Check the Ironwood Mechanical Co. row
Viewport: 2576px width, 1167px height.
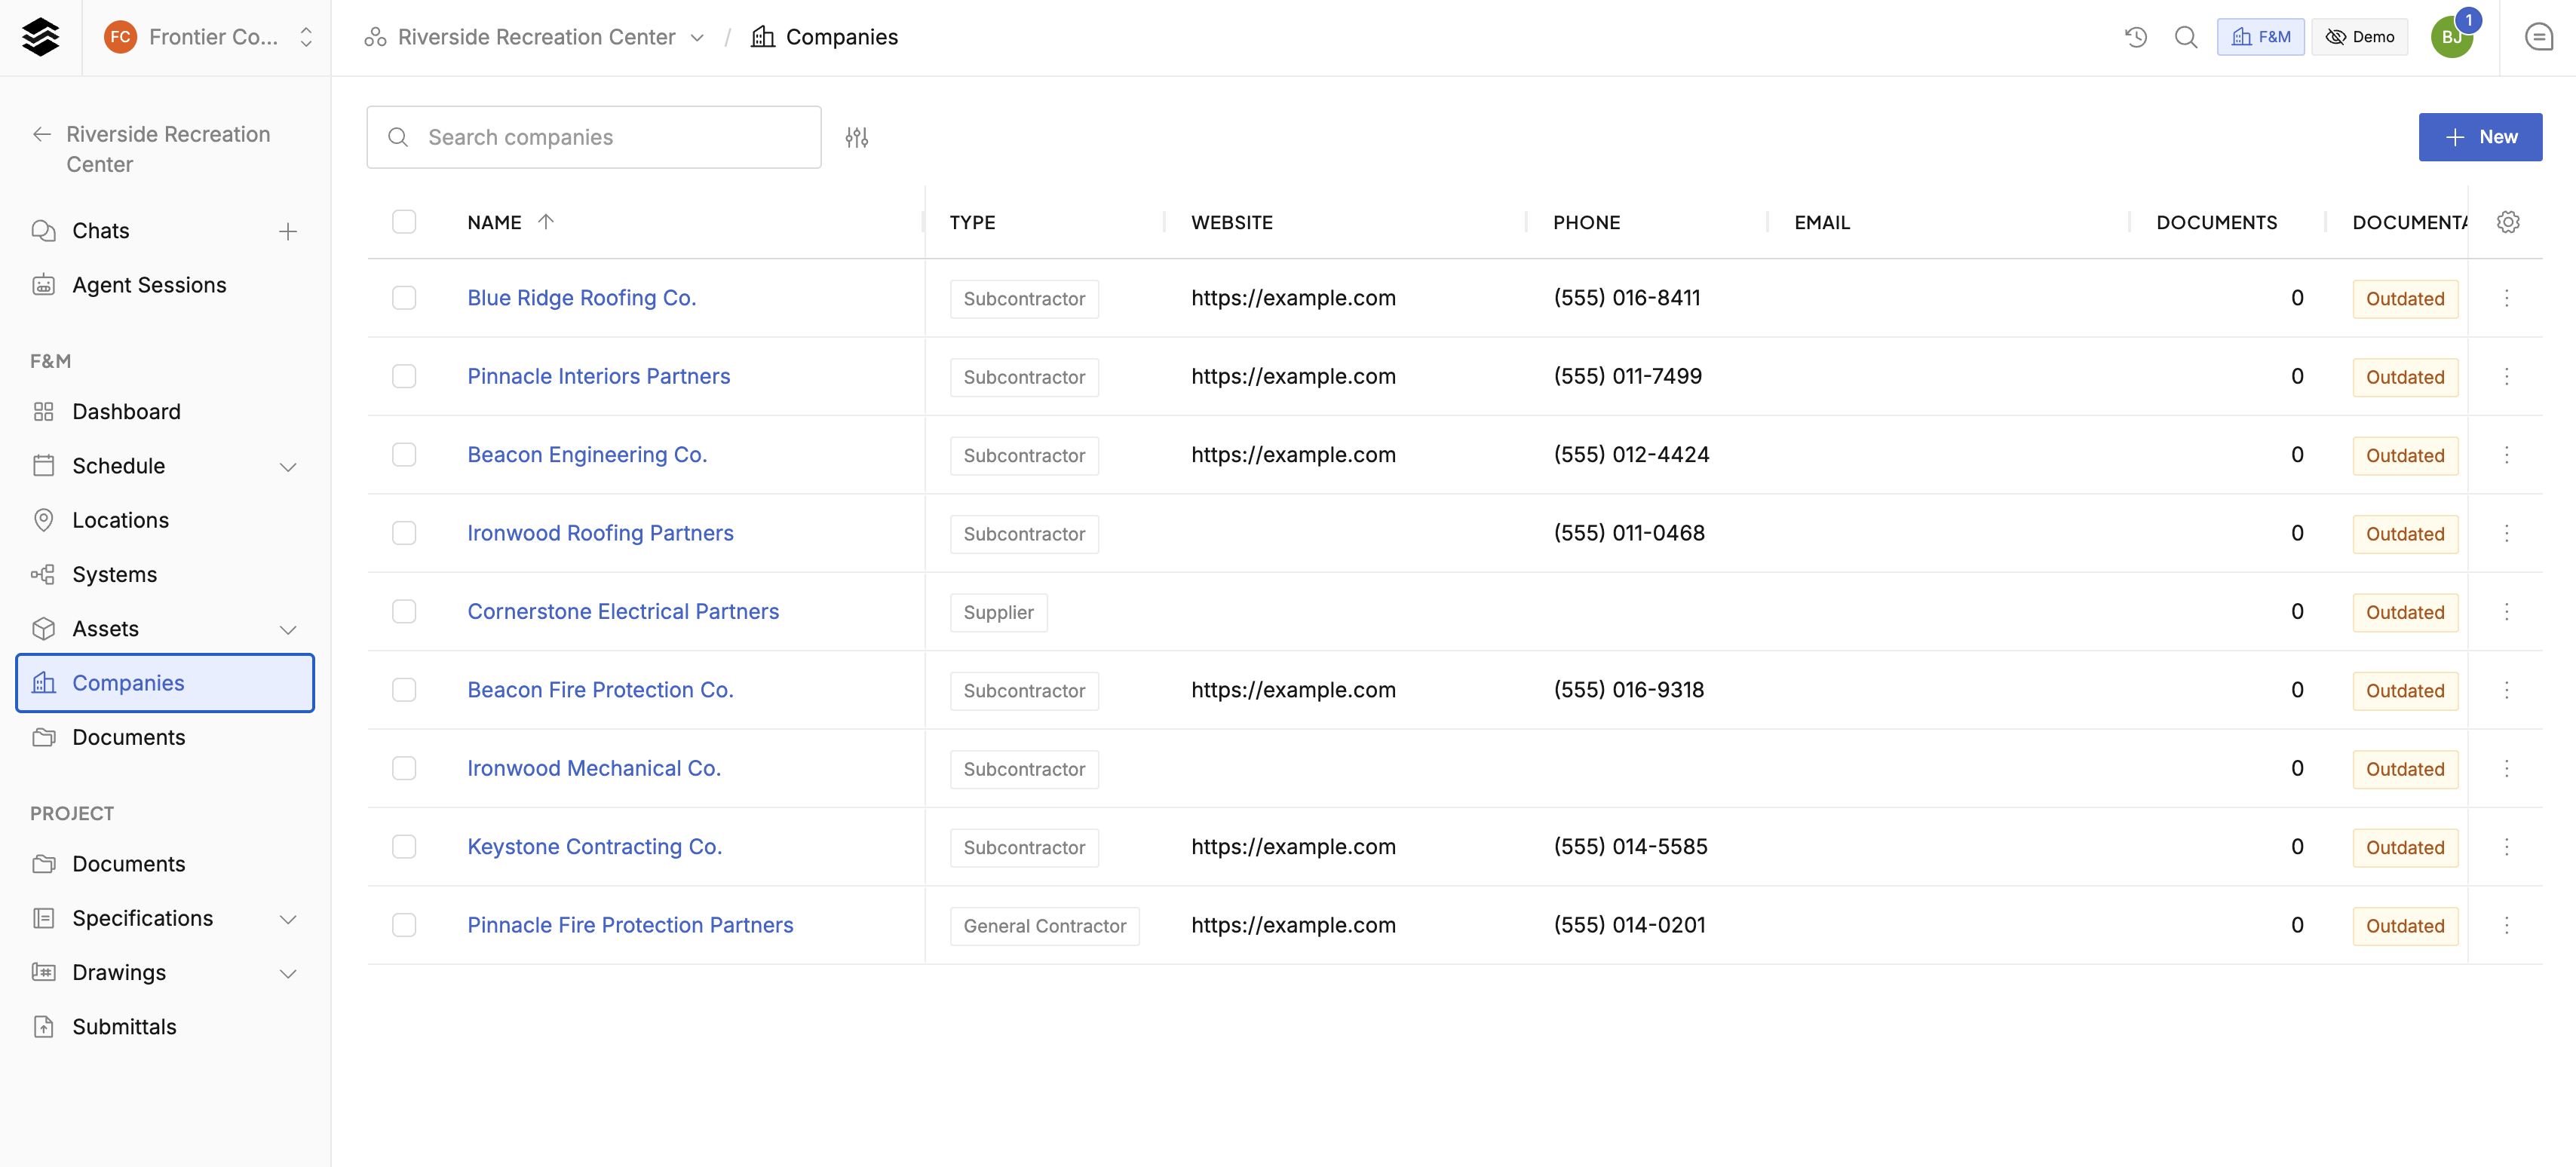tap(404, 768)
